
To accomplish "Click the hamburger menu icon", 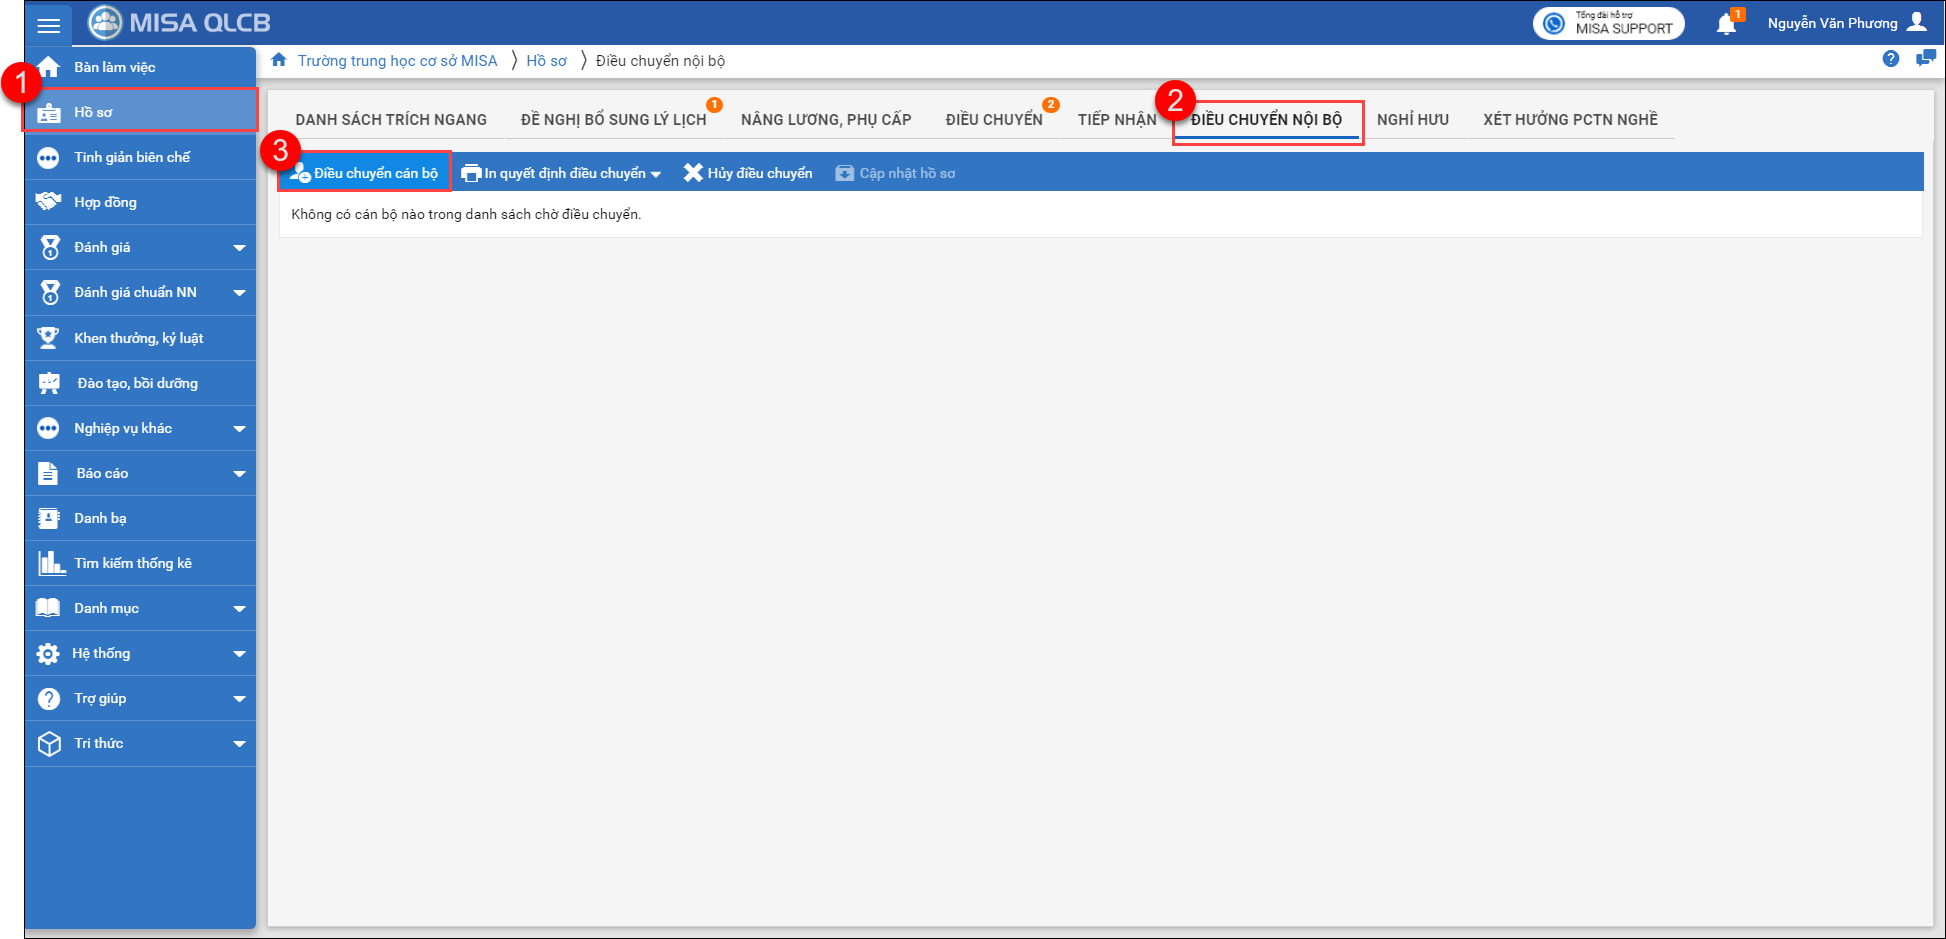I will (x=48, y=25).
